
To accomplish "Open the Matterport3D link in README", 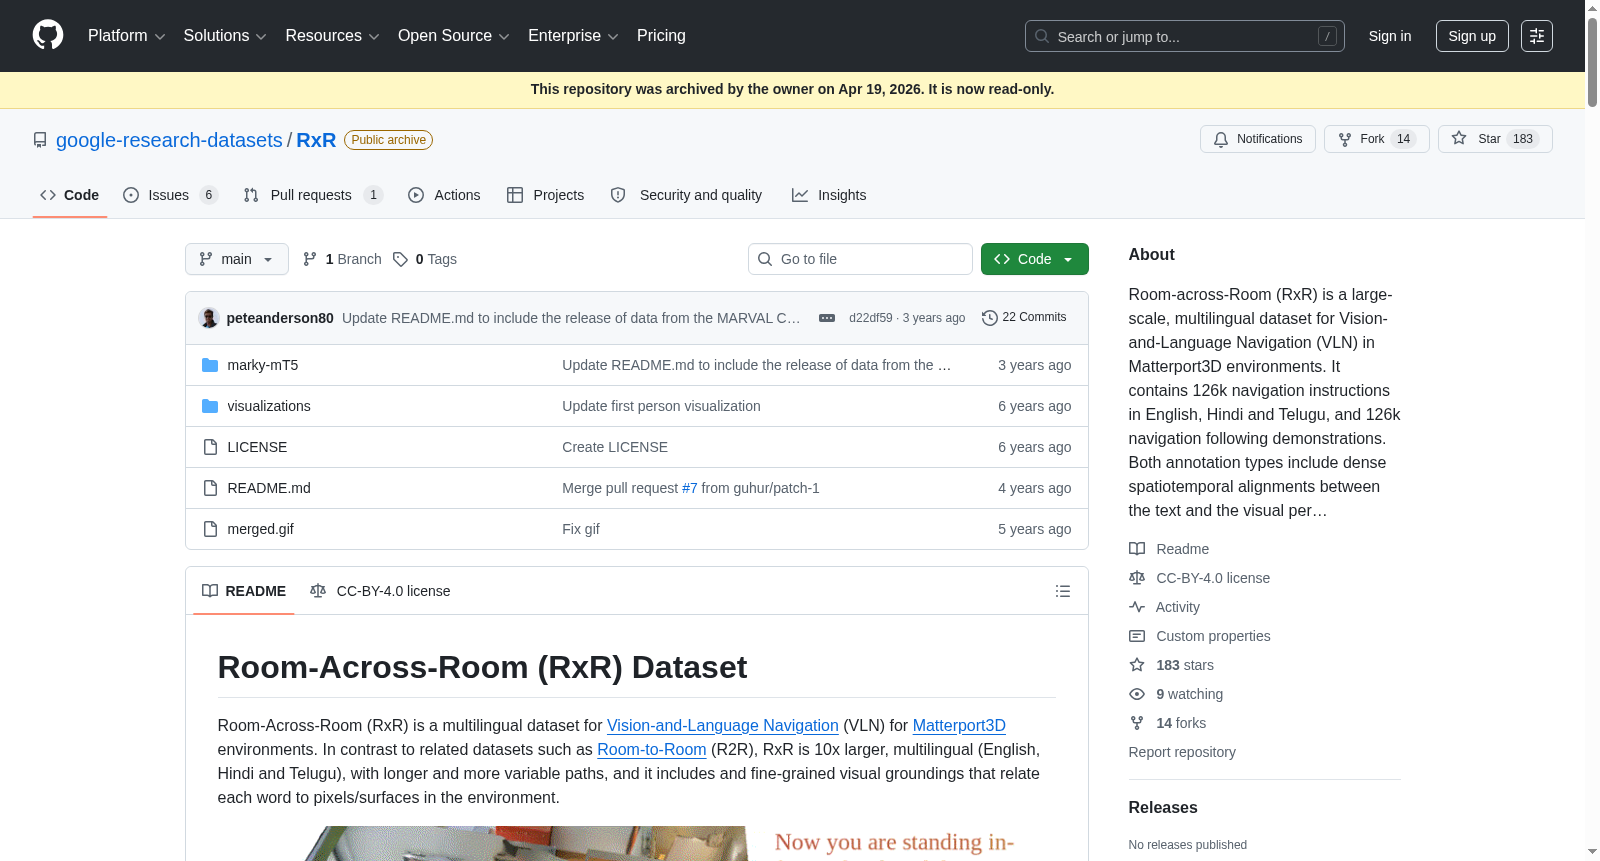I will [959, 726].
